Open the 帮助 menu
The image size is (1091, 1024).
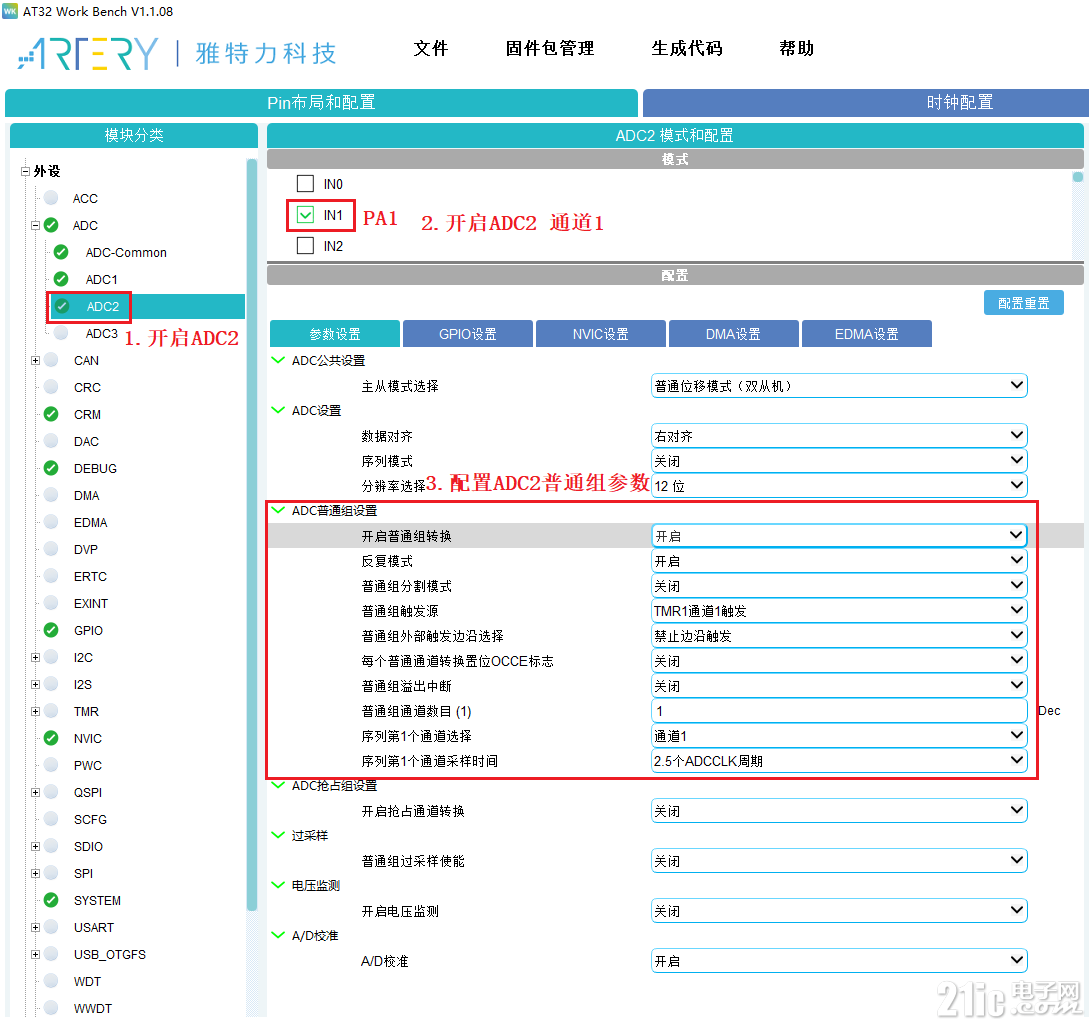coord(797,49)
